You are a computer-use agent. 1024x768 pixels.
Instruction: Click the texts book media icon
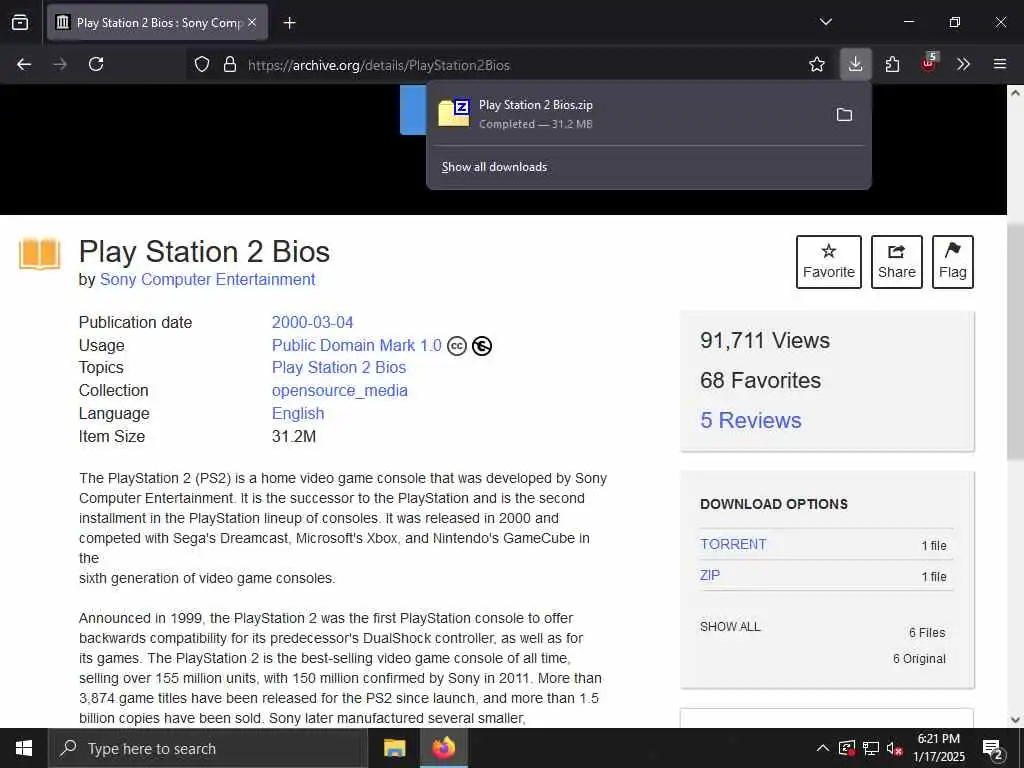[40, 253]
